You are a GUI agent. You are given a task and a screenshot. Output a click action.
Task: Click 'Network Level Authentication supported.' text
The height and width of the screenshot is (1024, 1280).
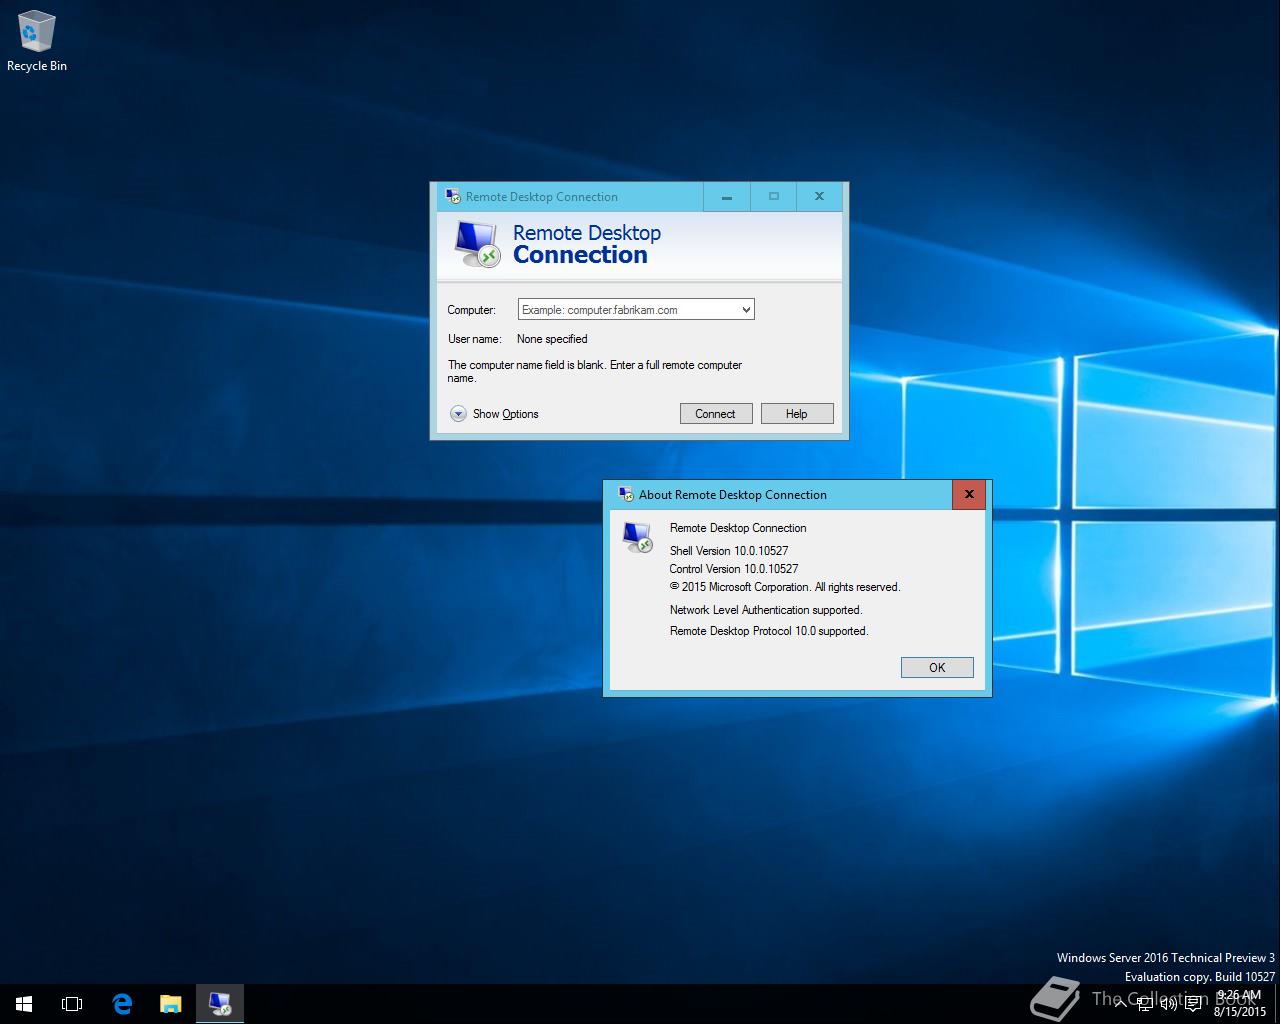766,610
